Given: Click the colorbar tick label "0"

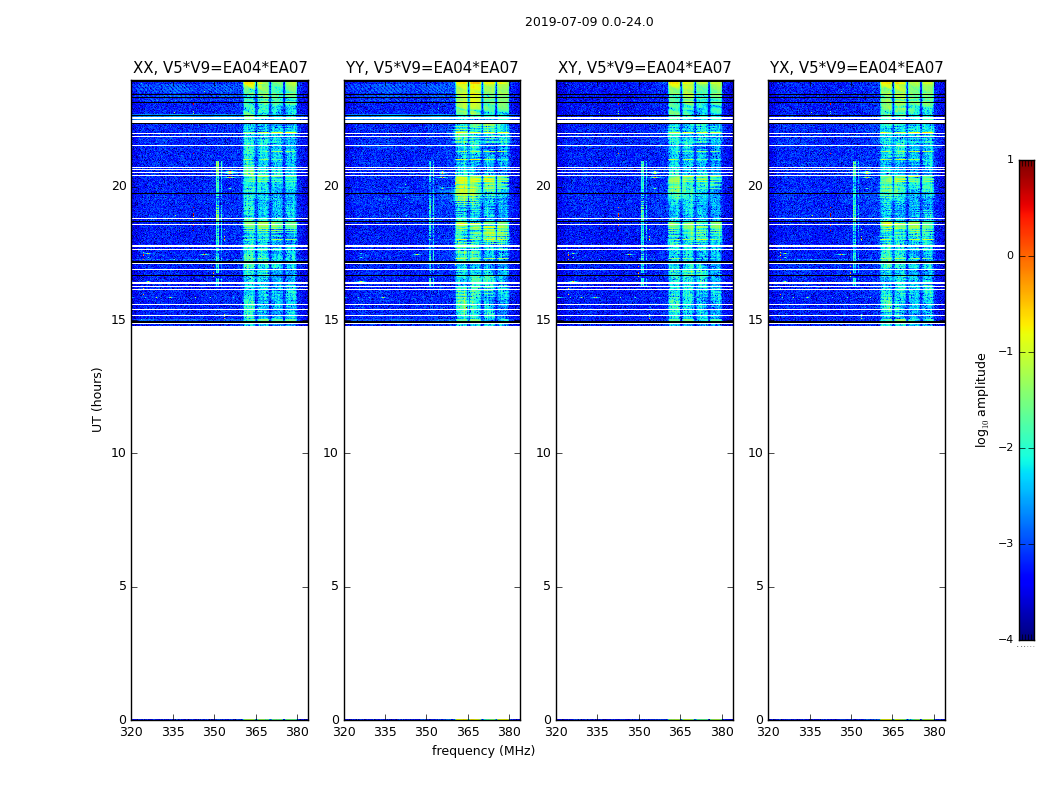Looking at the screenshot, I should pyautogui.click(x=1009, y=256).
